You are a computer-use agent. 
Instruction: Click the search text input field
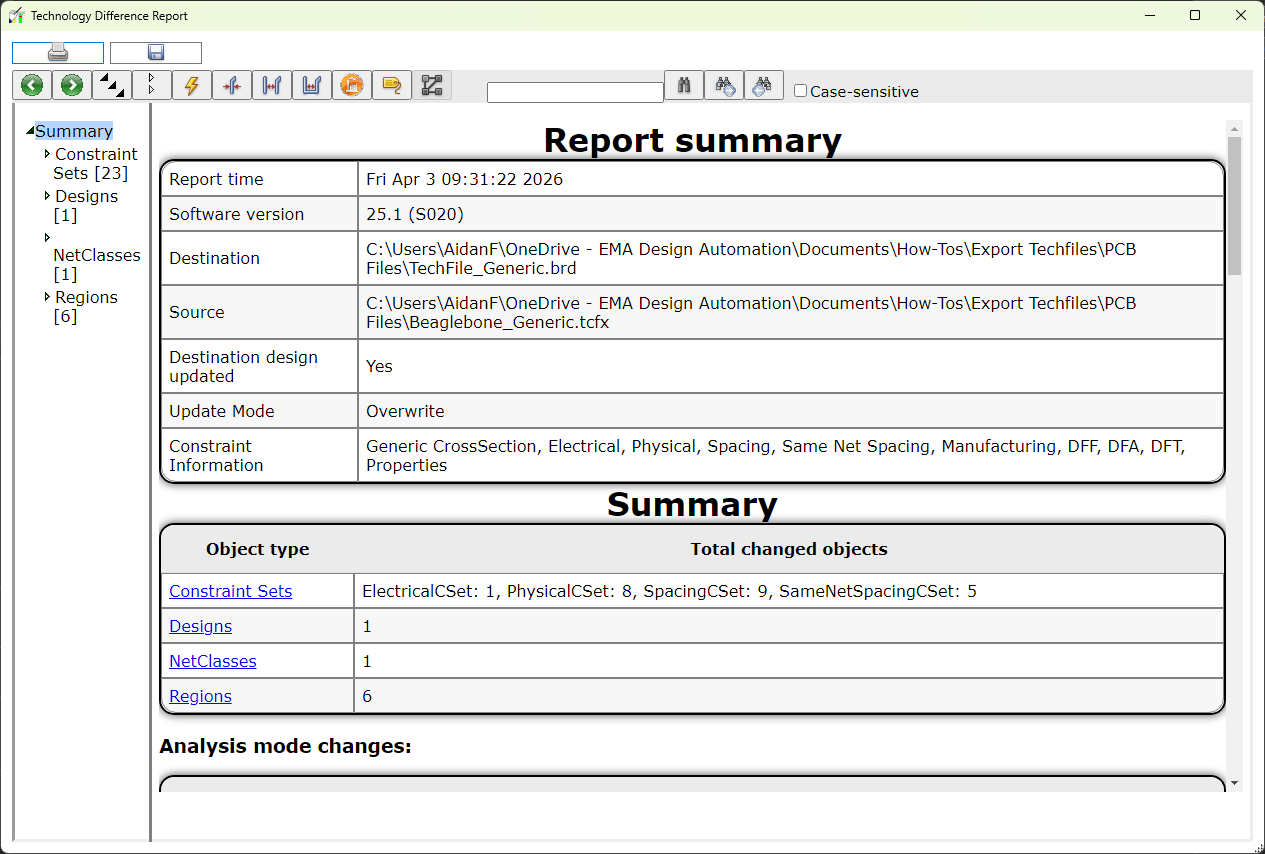(x=575, y=92)
